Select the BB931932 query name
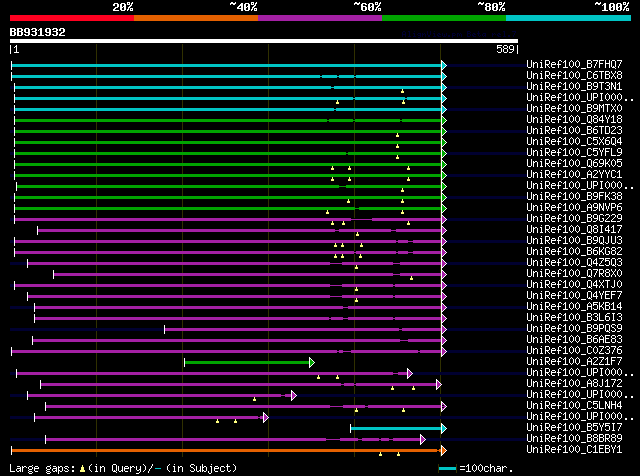 (38, 32)
